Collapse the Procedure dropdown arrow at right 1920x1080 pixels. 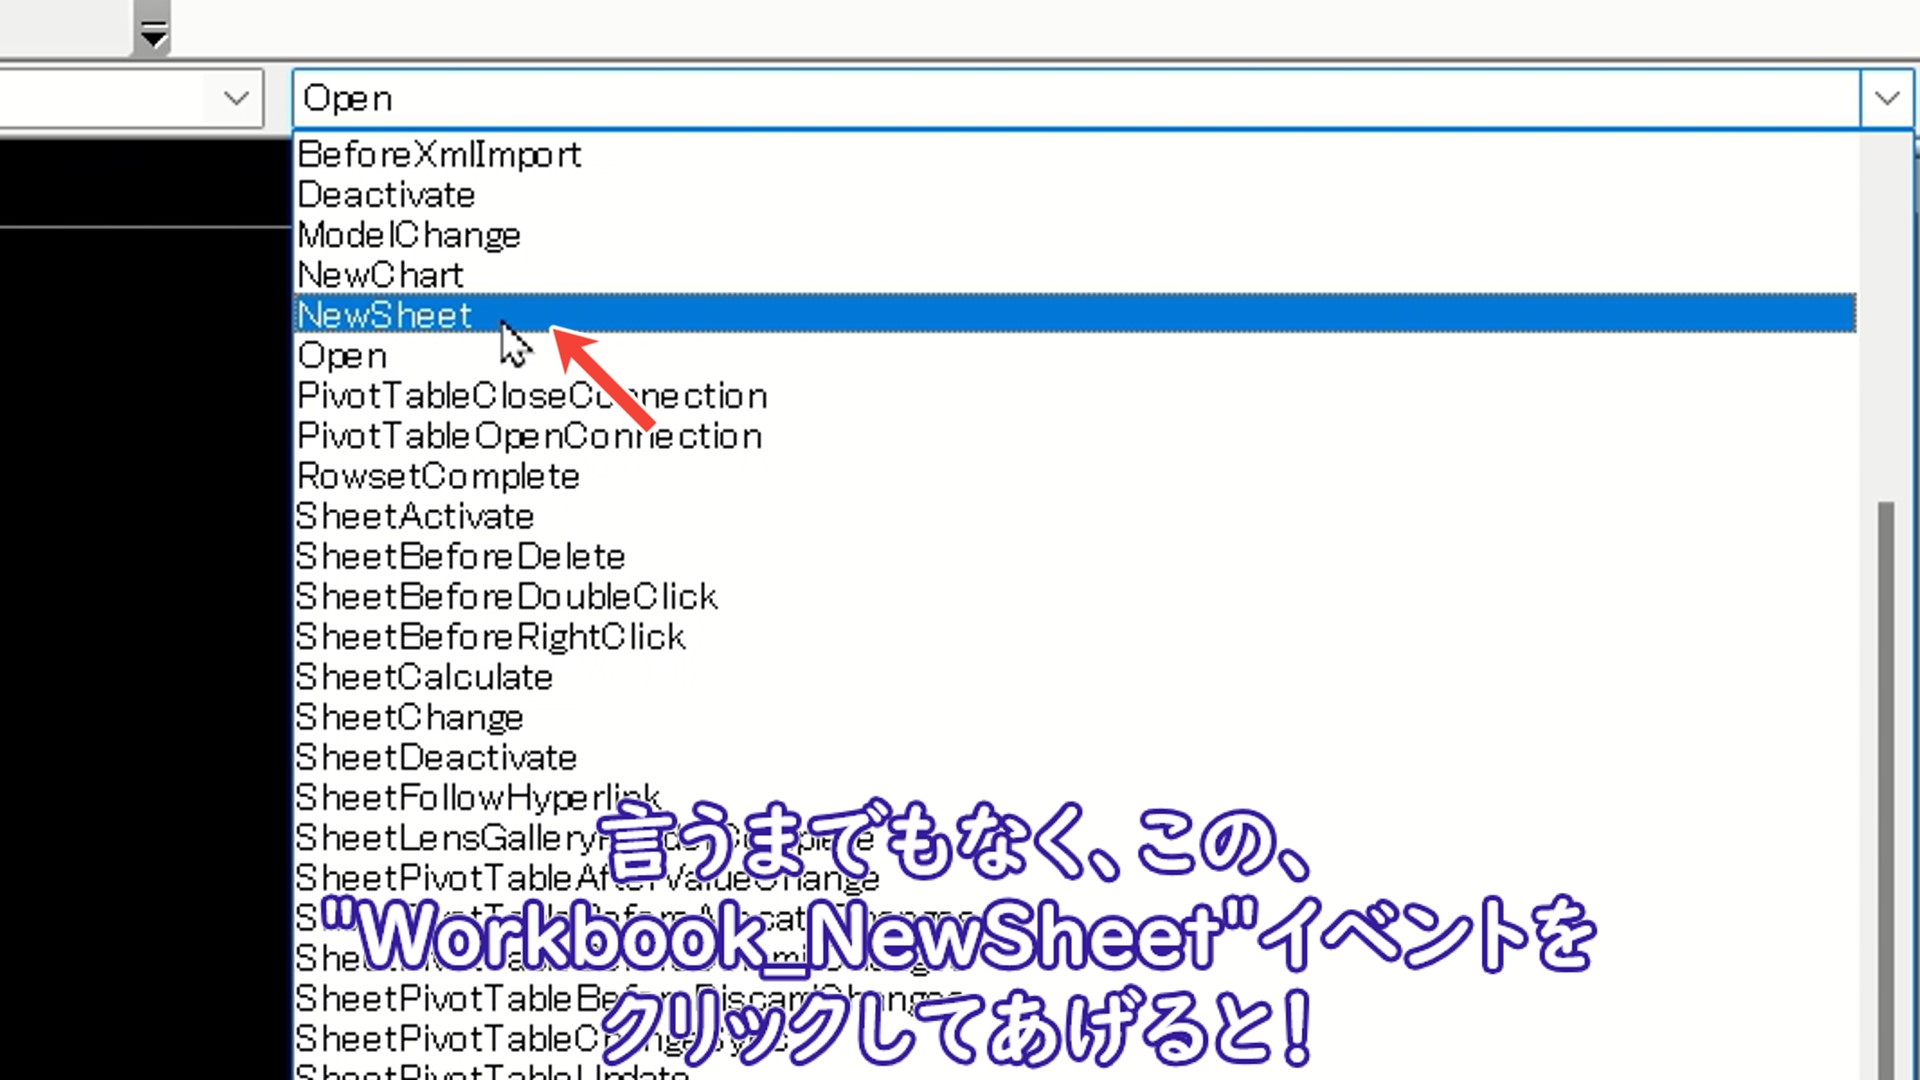coord(1887,98)
